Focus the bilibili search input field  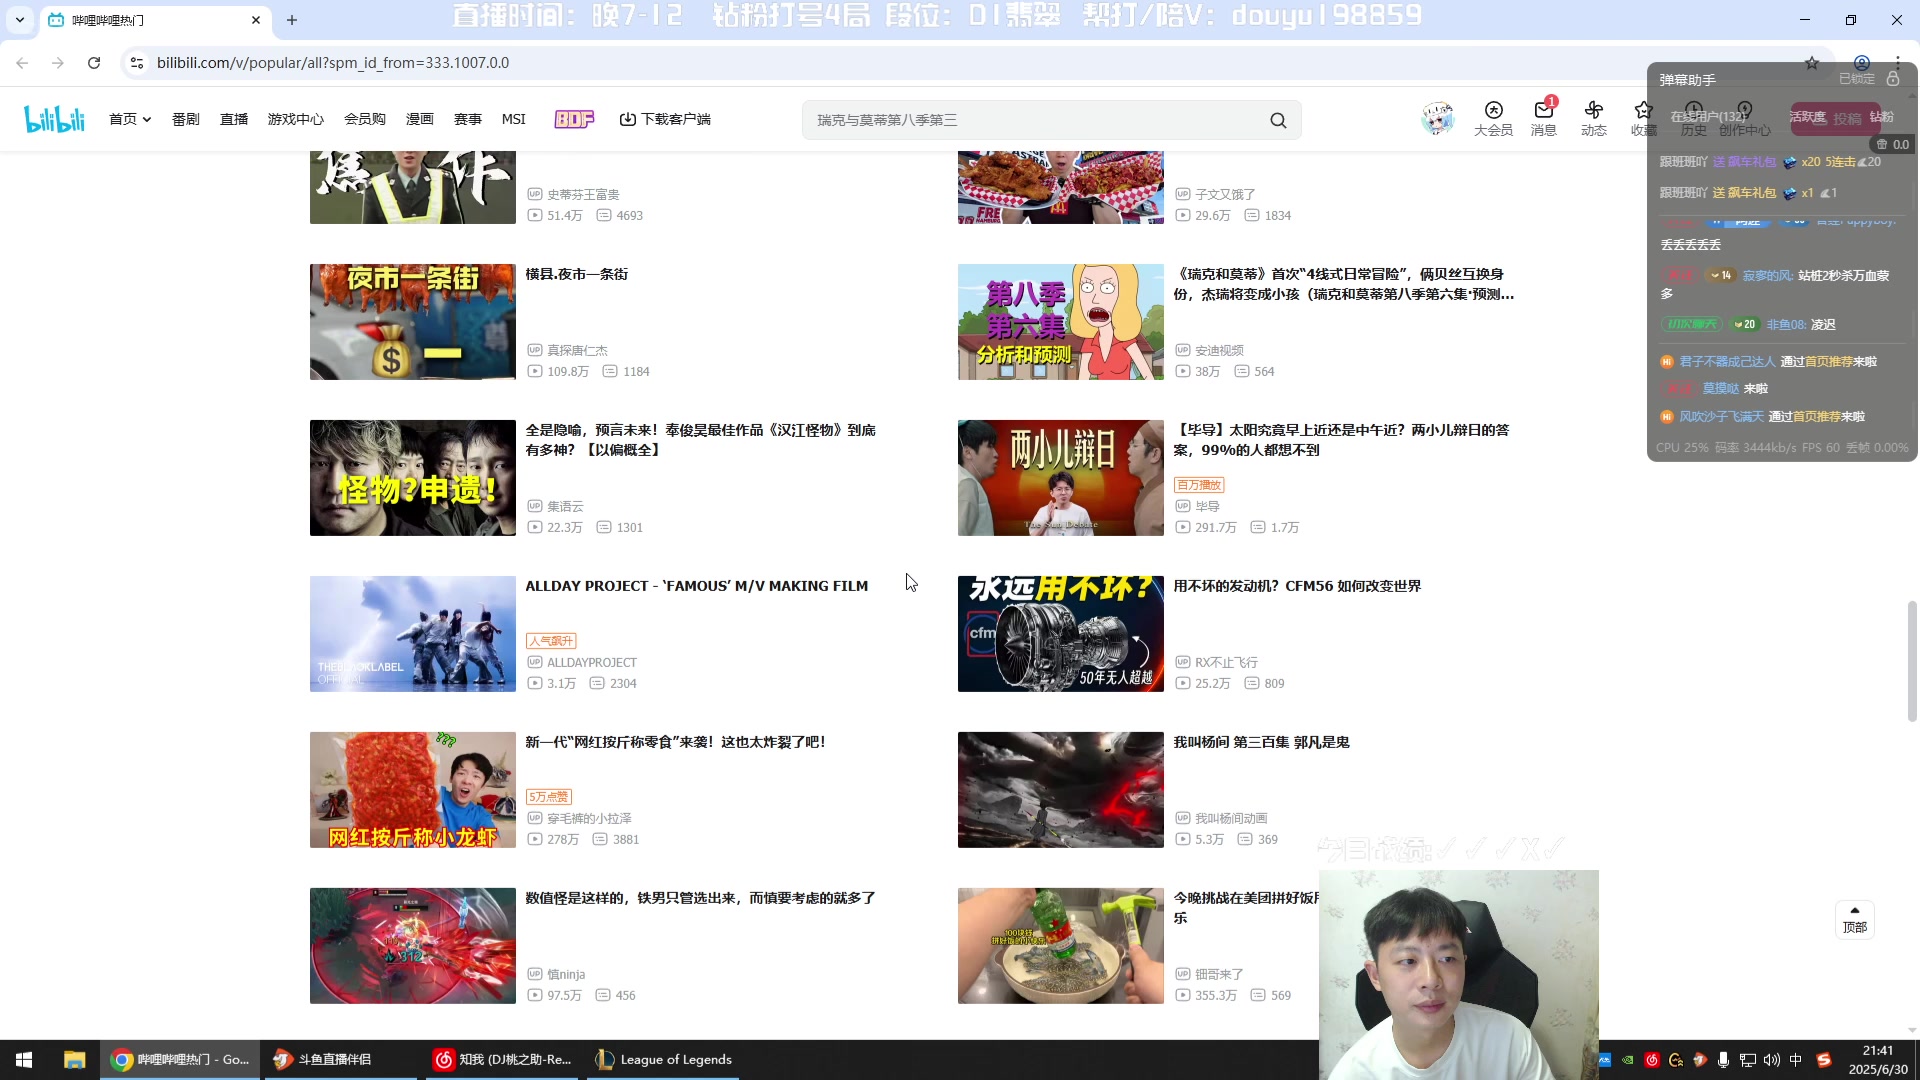point(1035,120)
